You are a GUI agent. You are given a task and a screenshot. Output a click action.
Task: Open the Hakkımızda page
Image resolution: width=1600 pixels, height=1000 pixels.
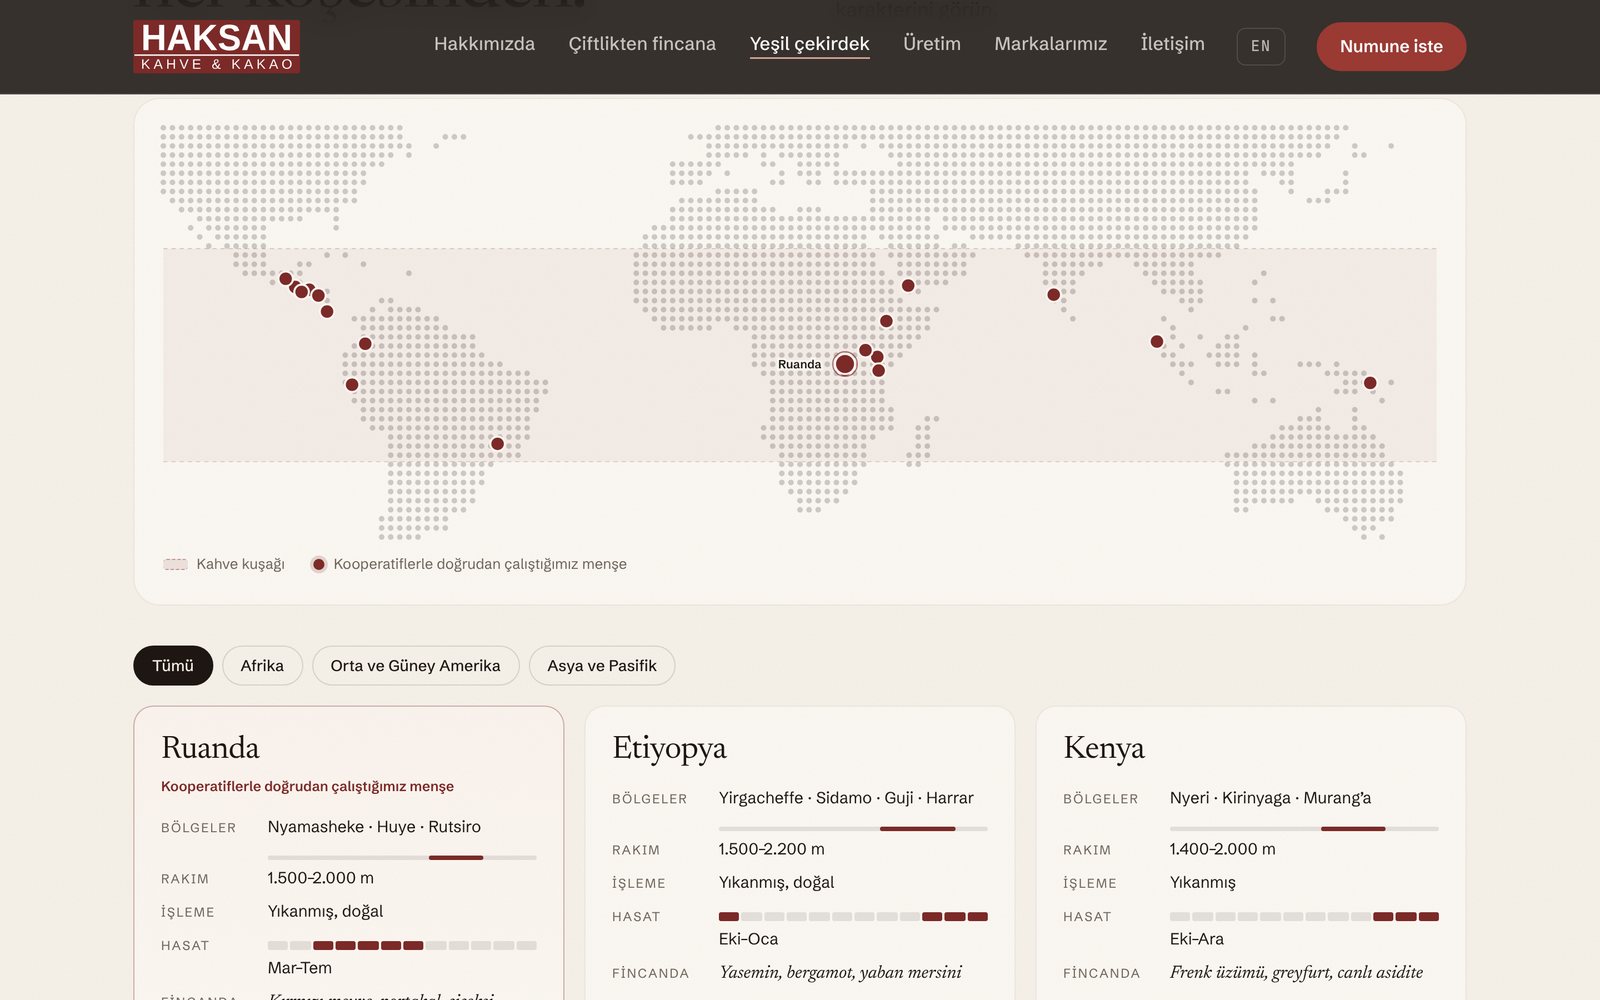(x=484, y=44)
